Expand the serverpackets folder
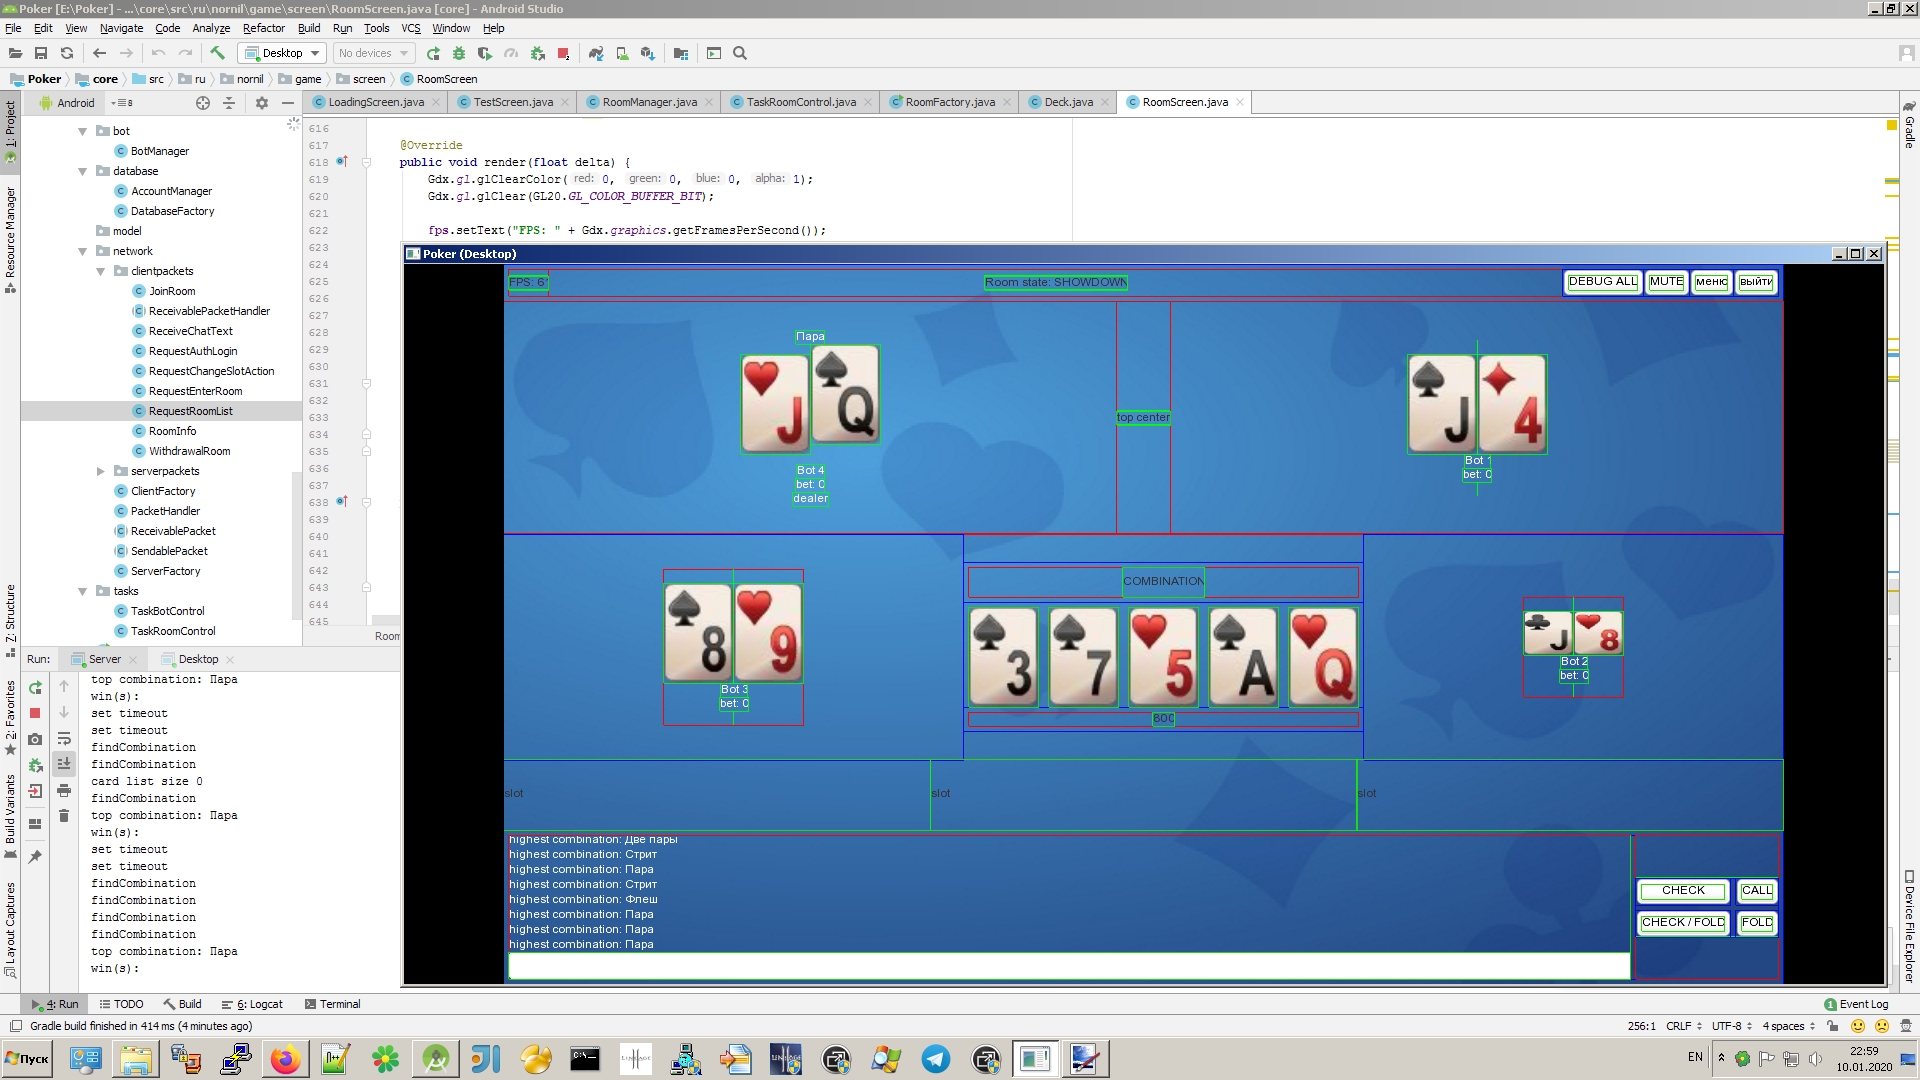 (x=101, y=471)
